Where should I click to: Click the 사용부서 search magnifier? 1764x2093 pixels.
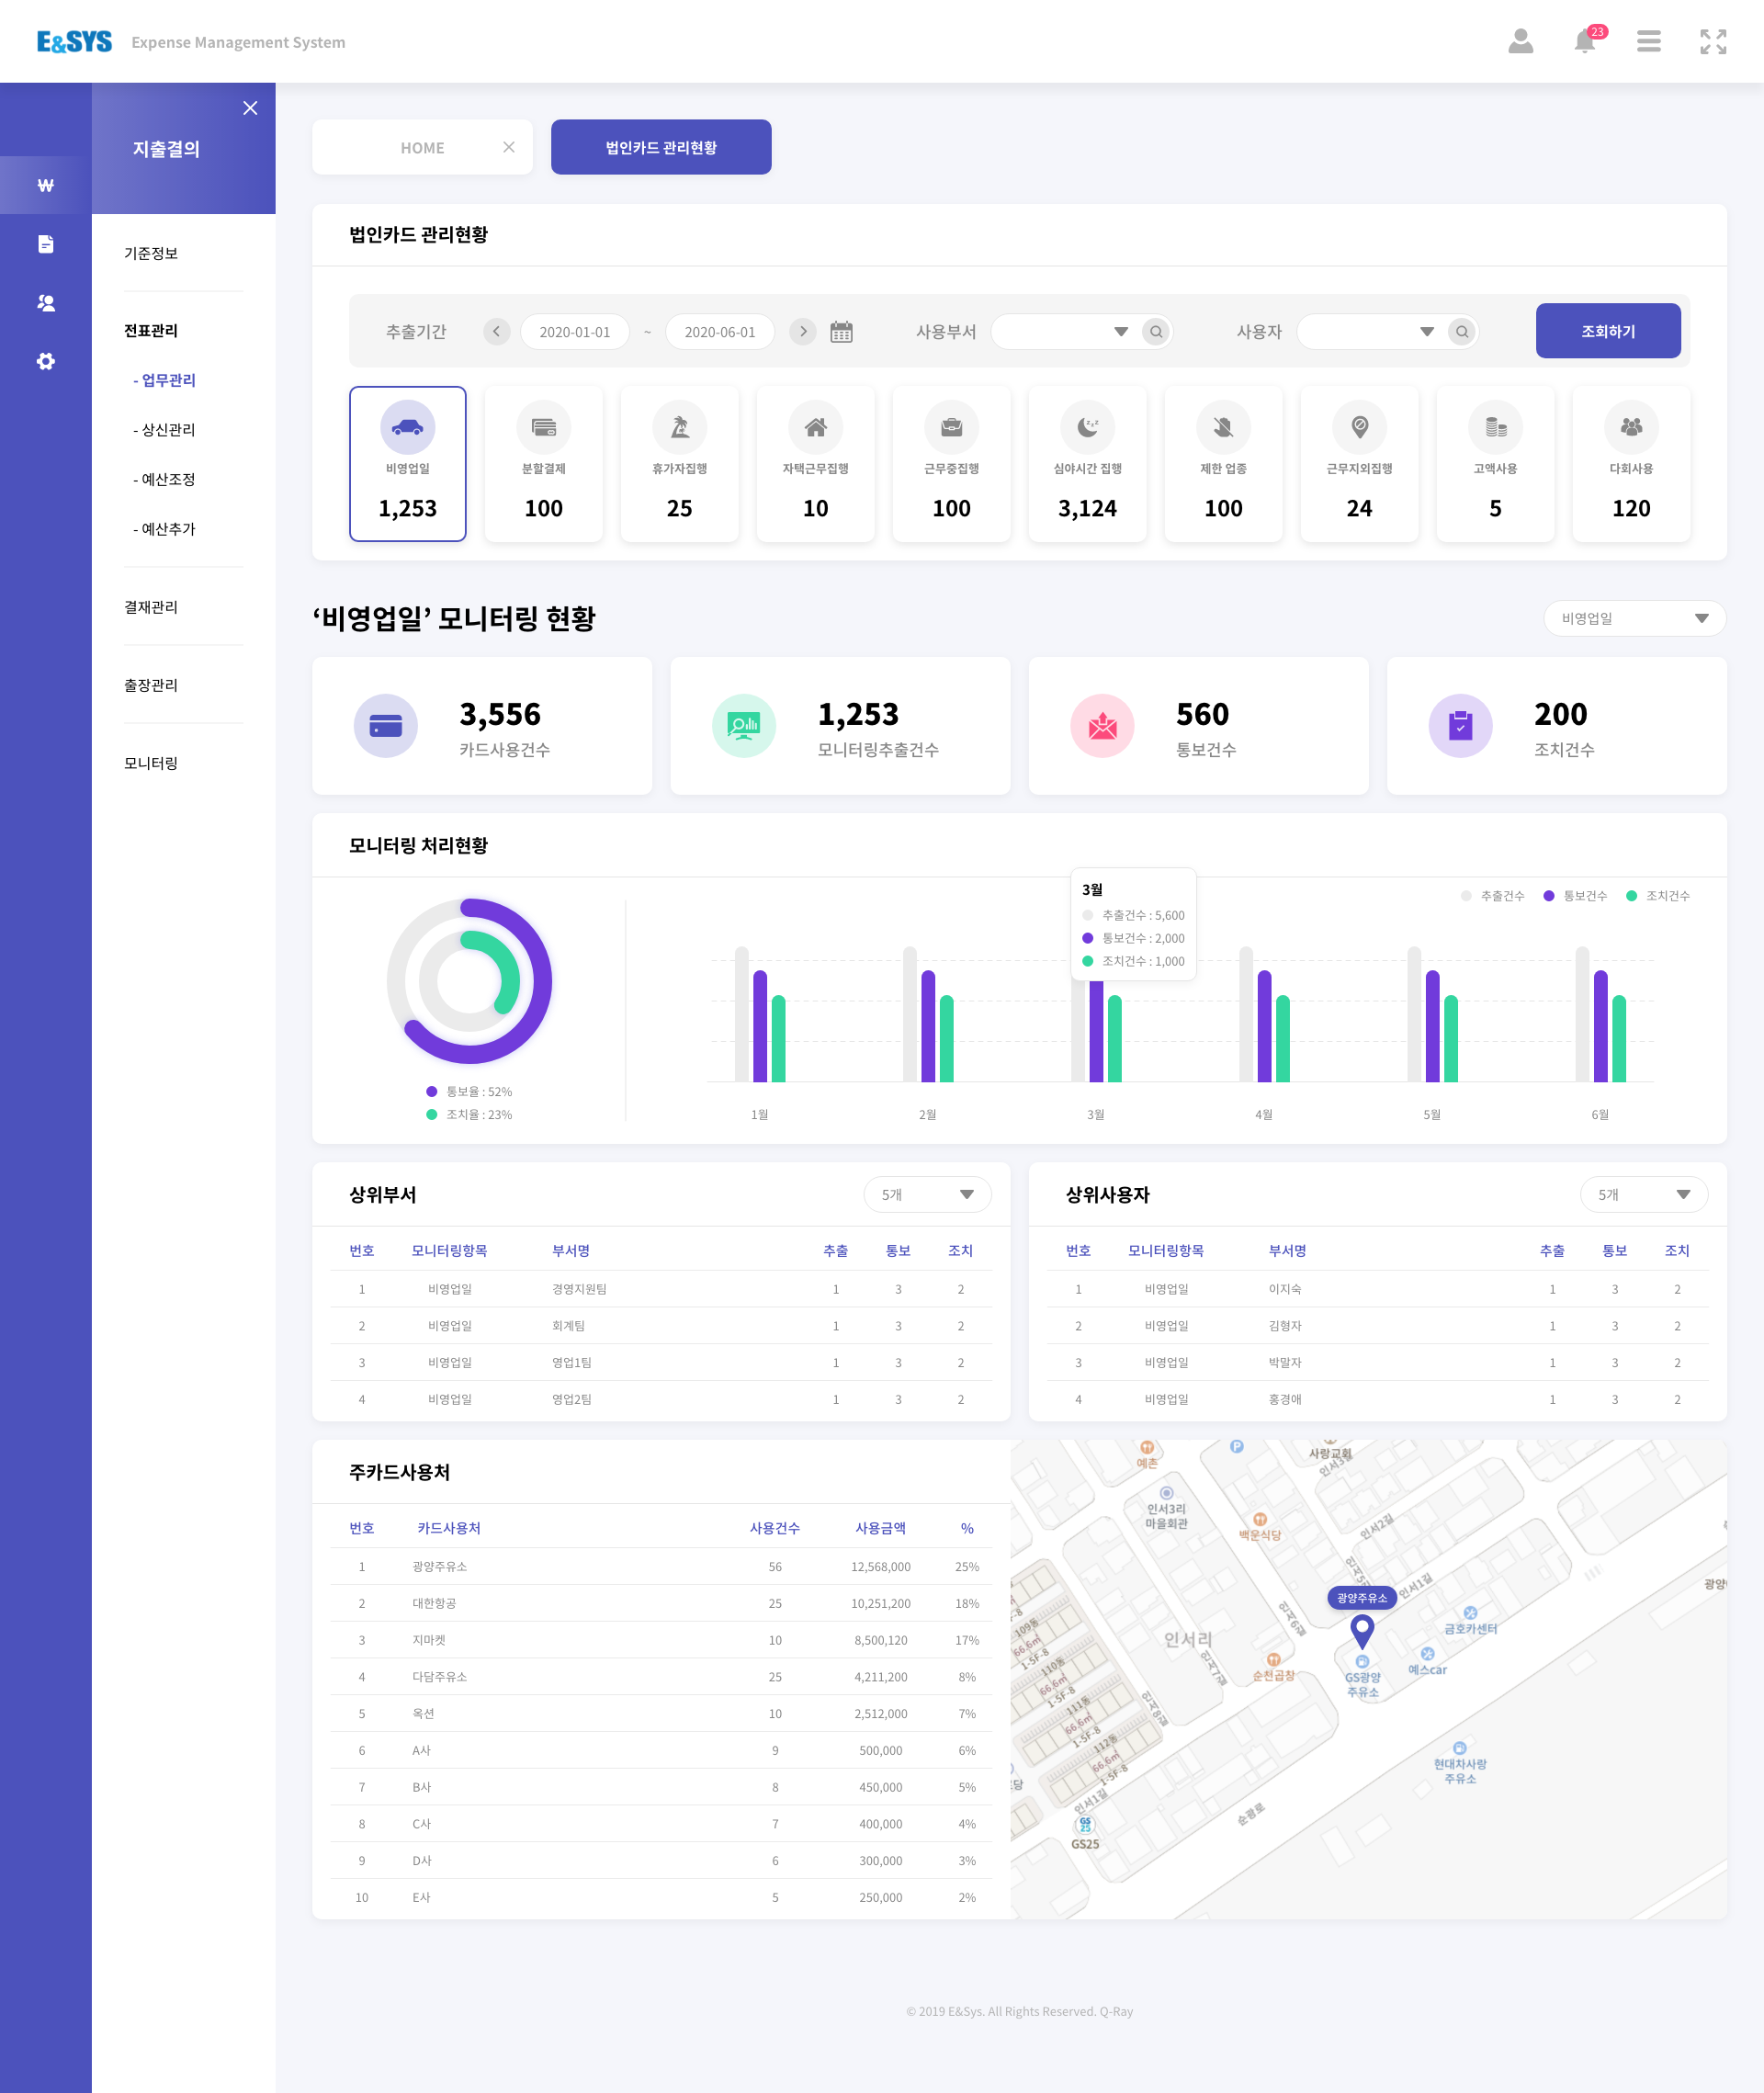[1156, 332]
